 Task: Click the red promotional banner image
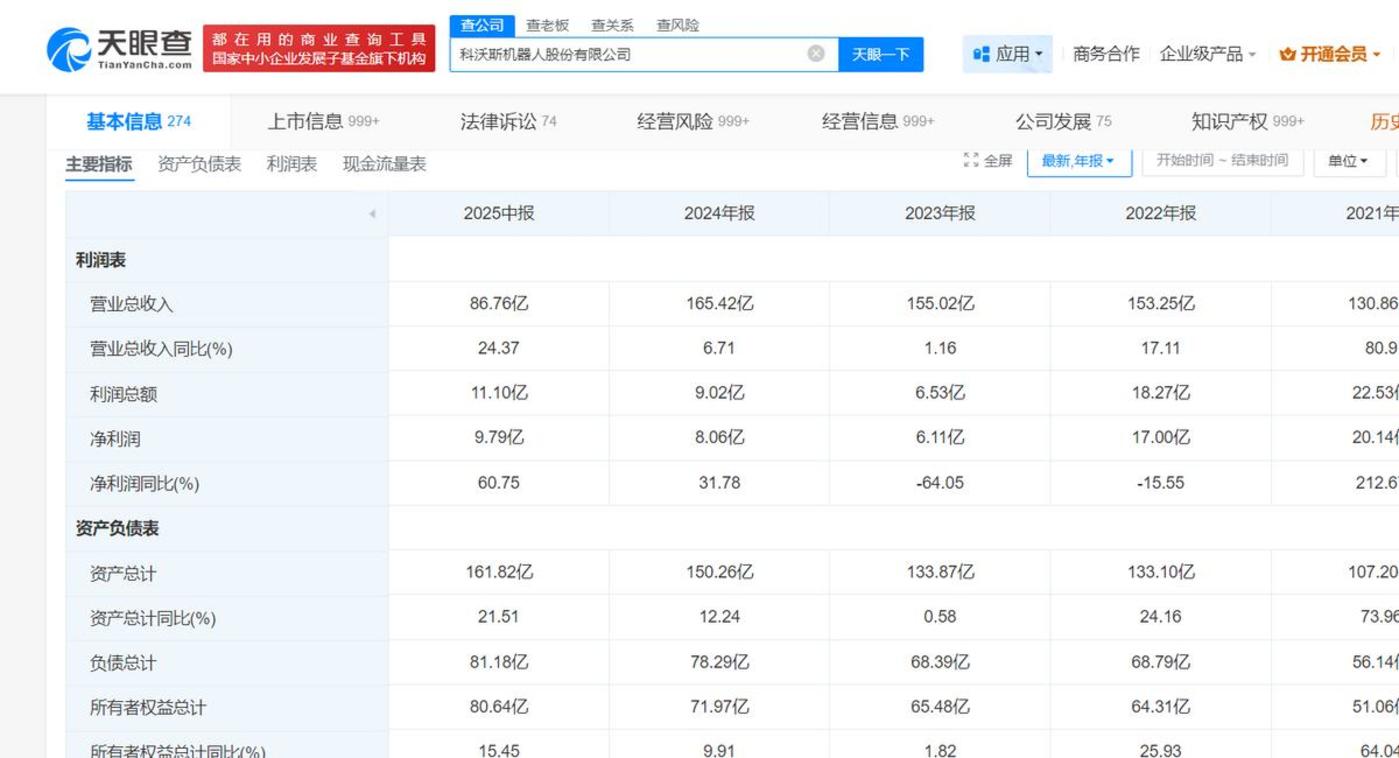coord(319,49)
